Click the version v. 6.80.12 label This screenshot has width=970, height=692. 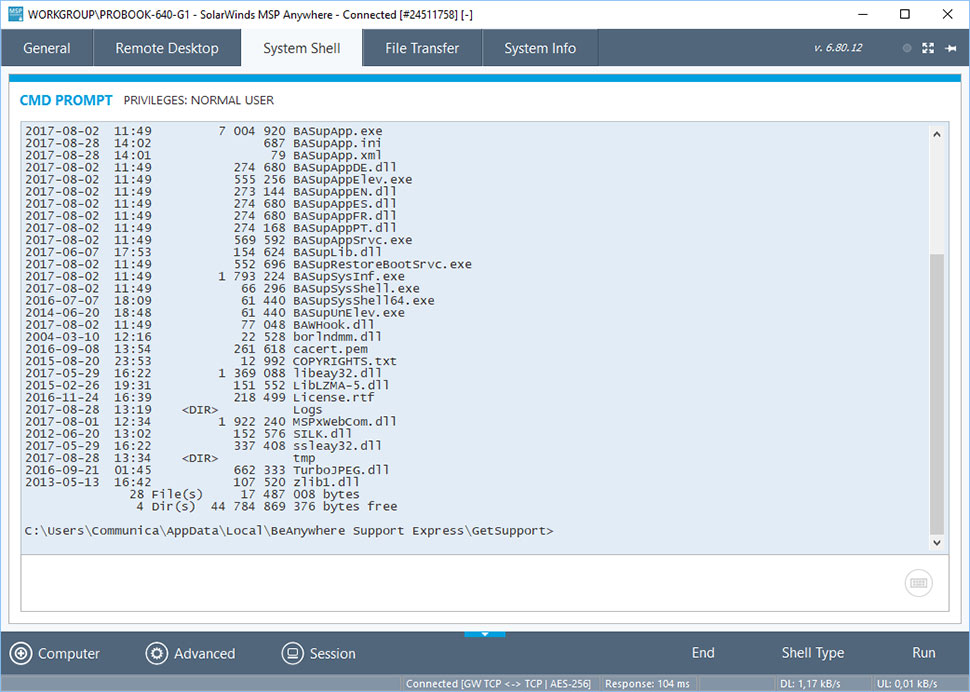(838, 48)
